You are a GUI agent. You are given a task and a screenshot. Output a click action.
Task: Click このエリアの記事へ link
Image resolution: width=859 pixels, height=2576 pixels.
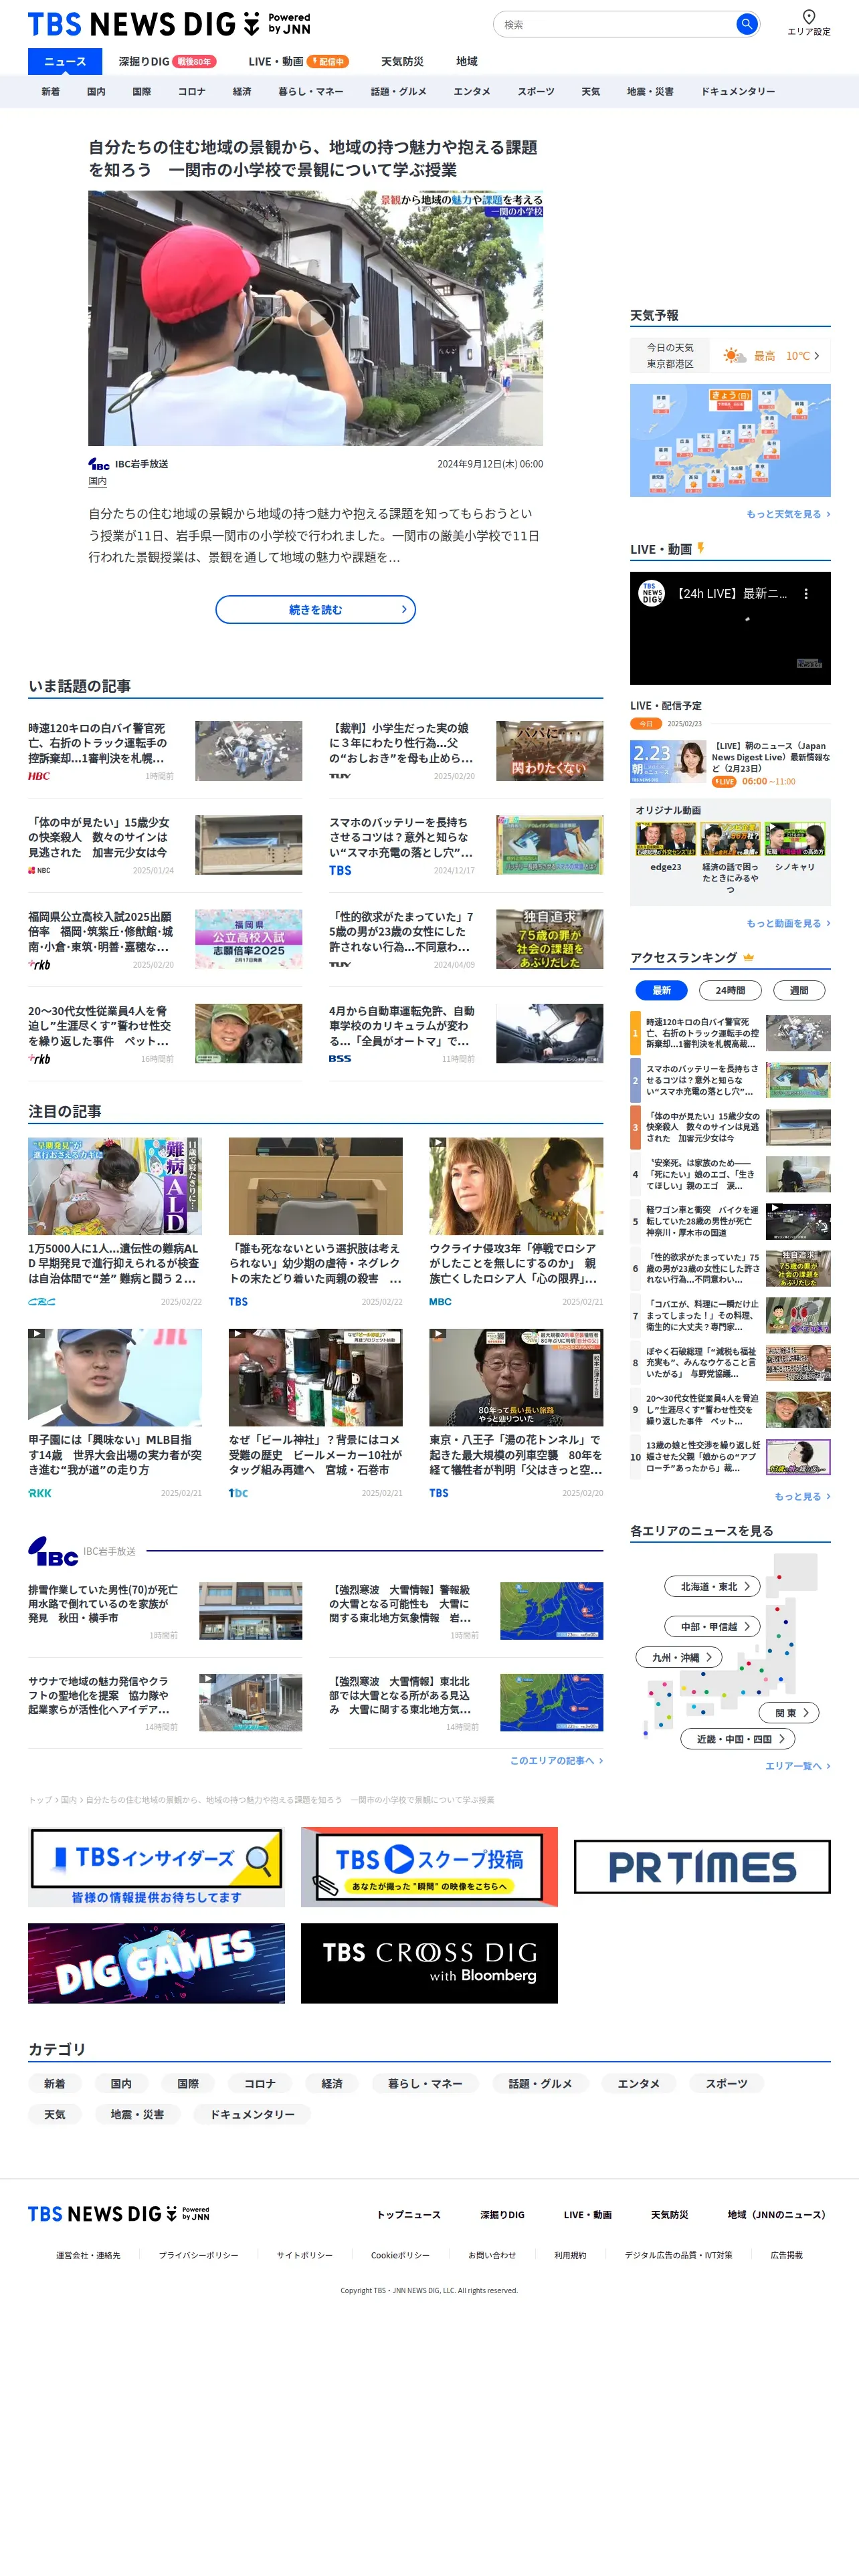pyautogui.click(x=556, y=1760)
